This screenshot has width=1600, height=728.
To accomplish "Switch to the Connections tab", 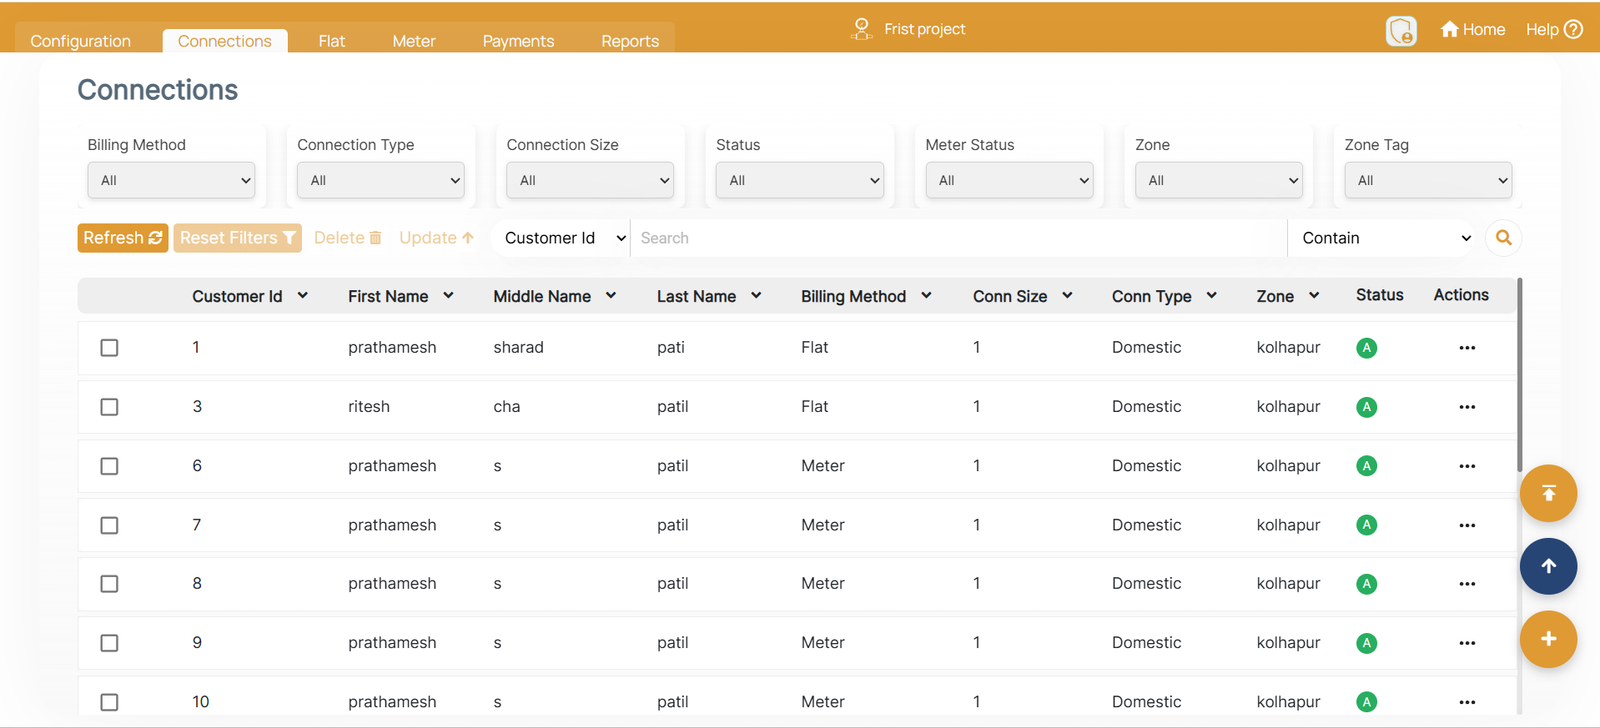I will click(225, 41).
